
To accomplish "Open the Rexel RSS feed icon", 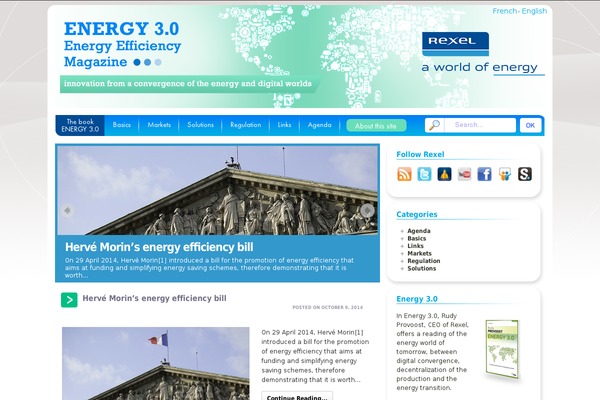I will [x=404, y=174].
